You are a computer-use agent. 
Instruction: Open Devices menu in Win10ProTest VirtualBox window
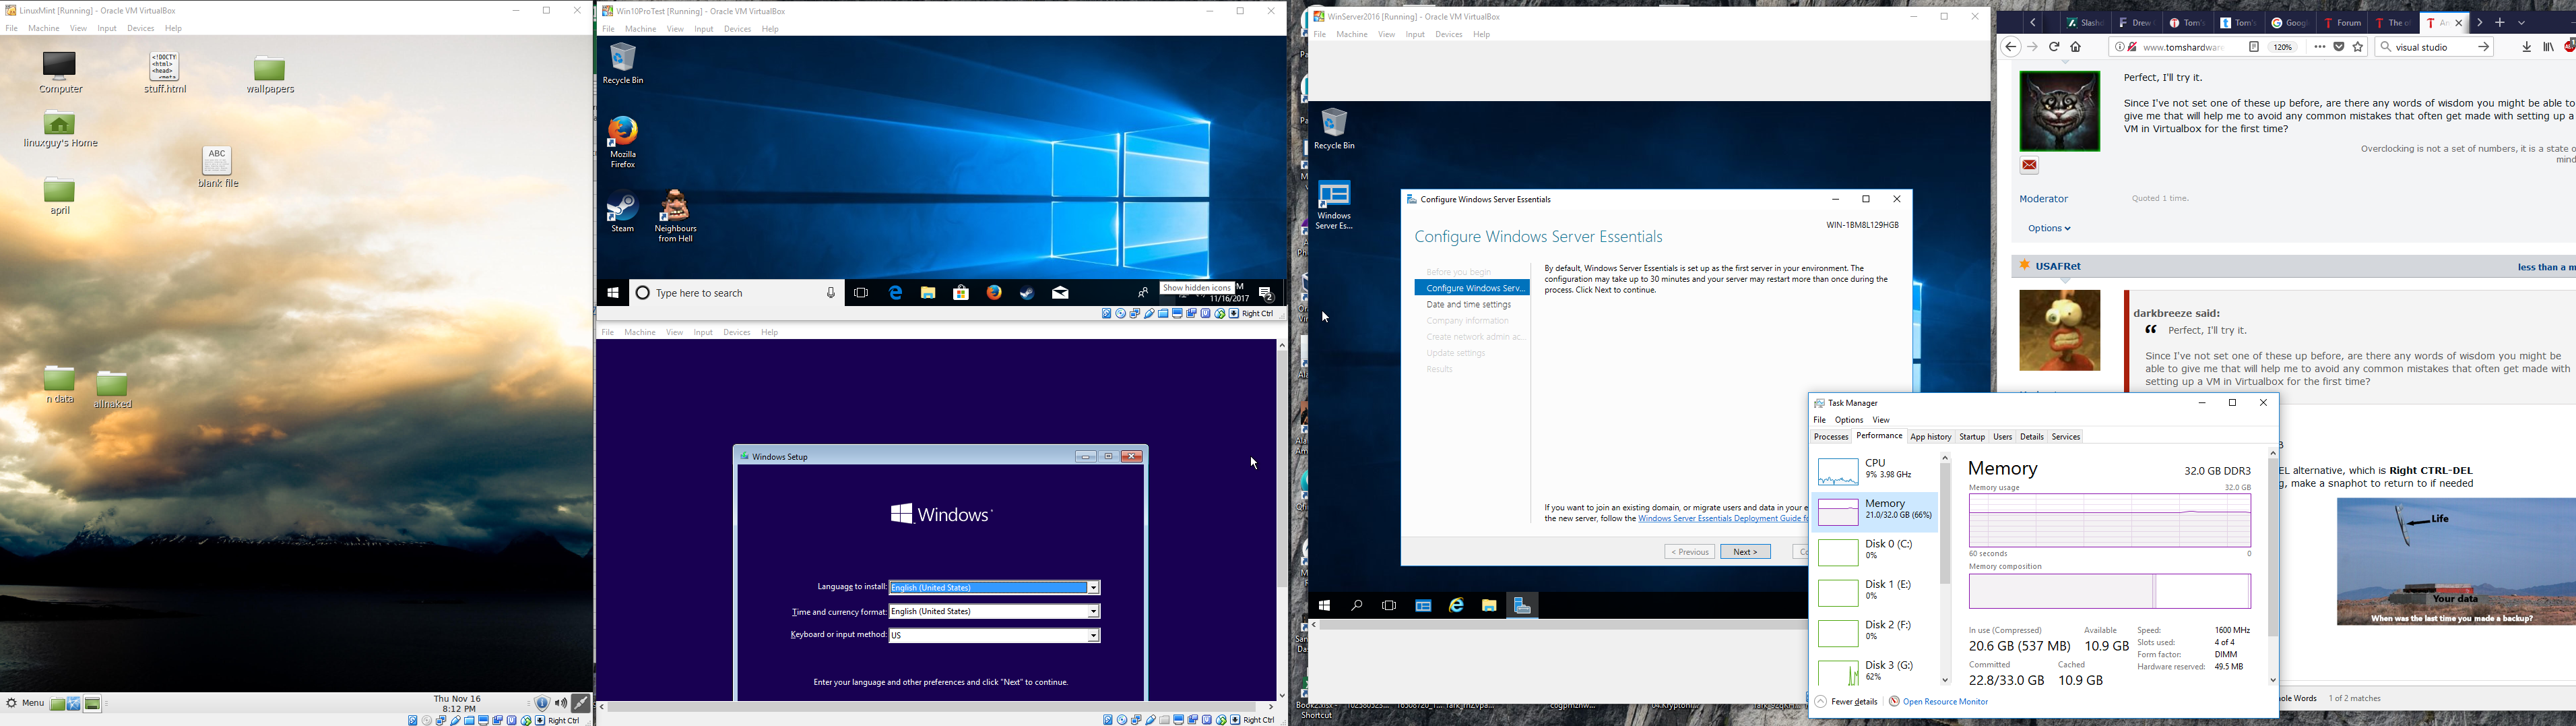(x=738, y=29)
